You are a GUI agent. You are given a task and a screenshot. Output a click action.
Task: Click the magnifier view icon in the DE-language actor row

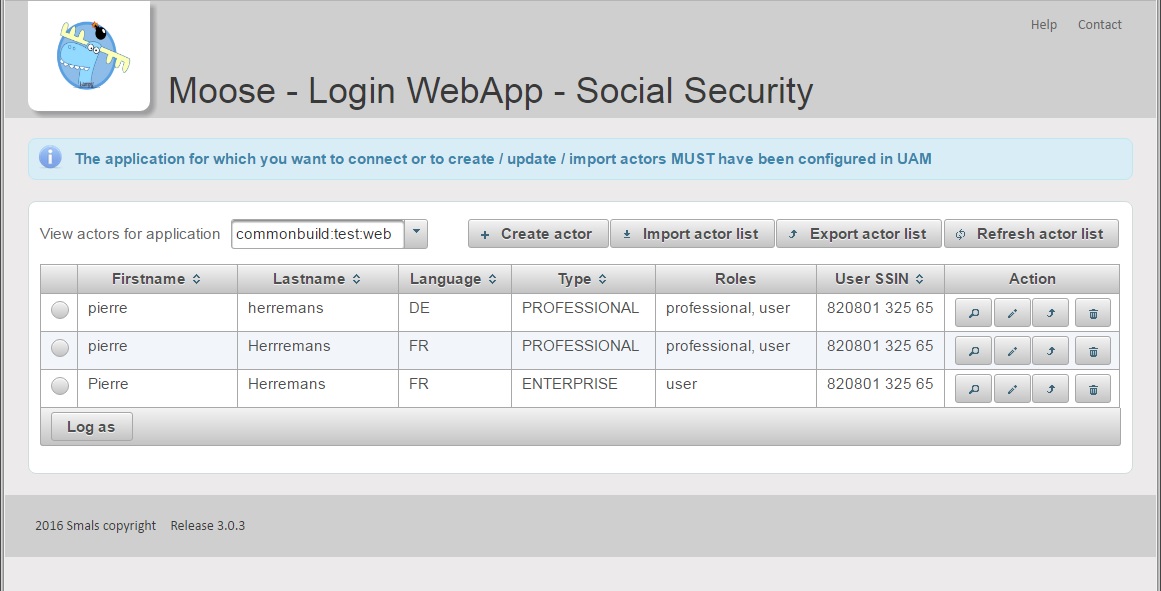pos(973,314)
